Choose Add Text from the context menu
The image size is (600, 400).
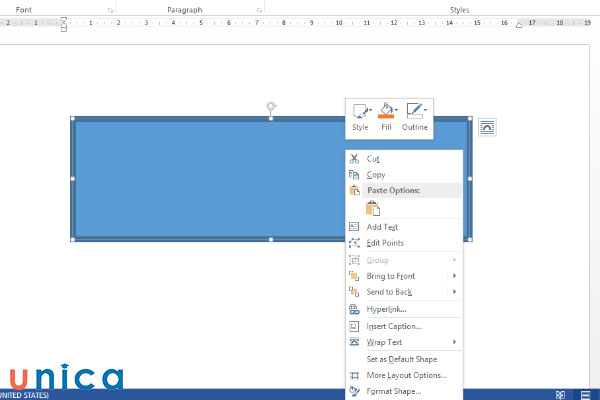click(382, 227)
